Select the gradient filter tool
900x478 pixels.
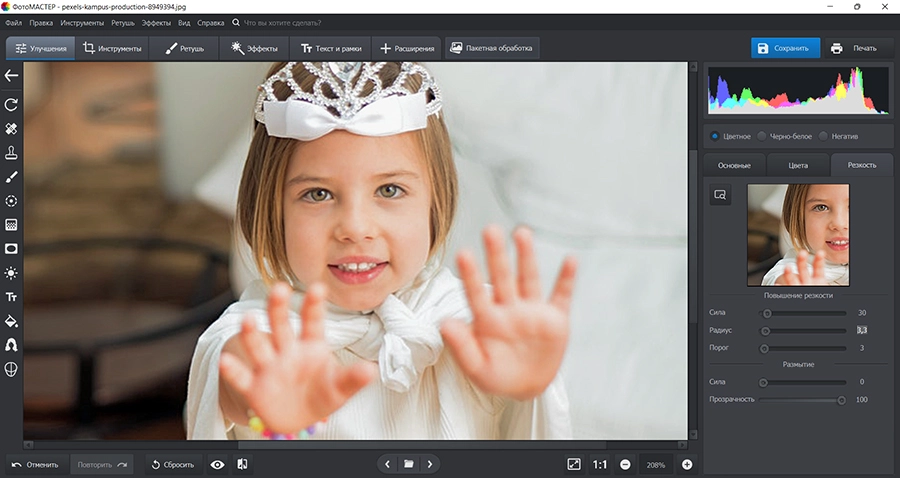tap(11, 224)
